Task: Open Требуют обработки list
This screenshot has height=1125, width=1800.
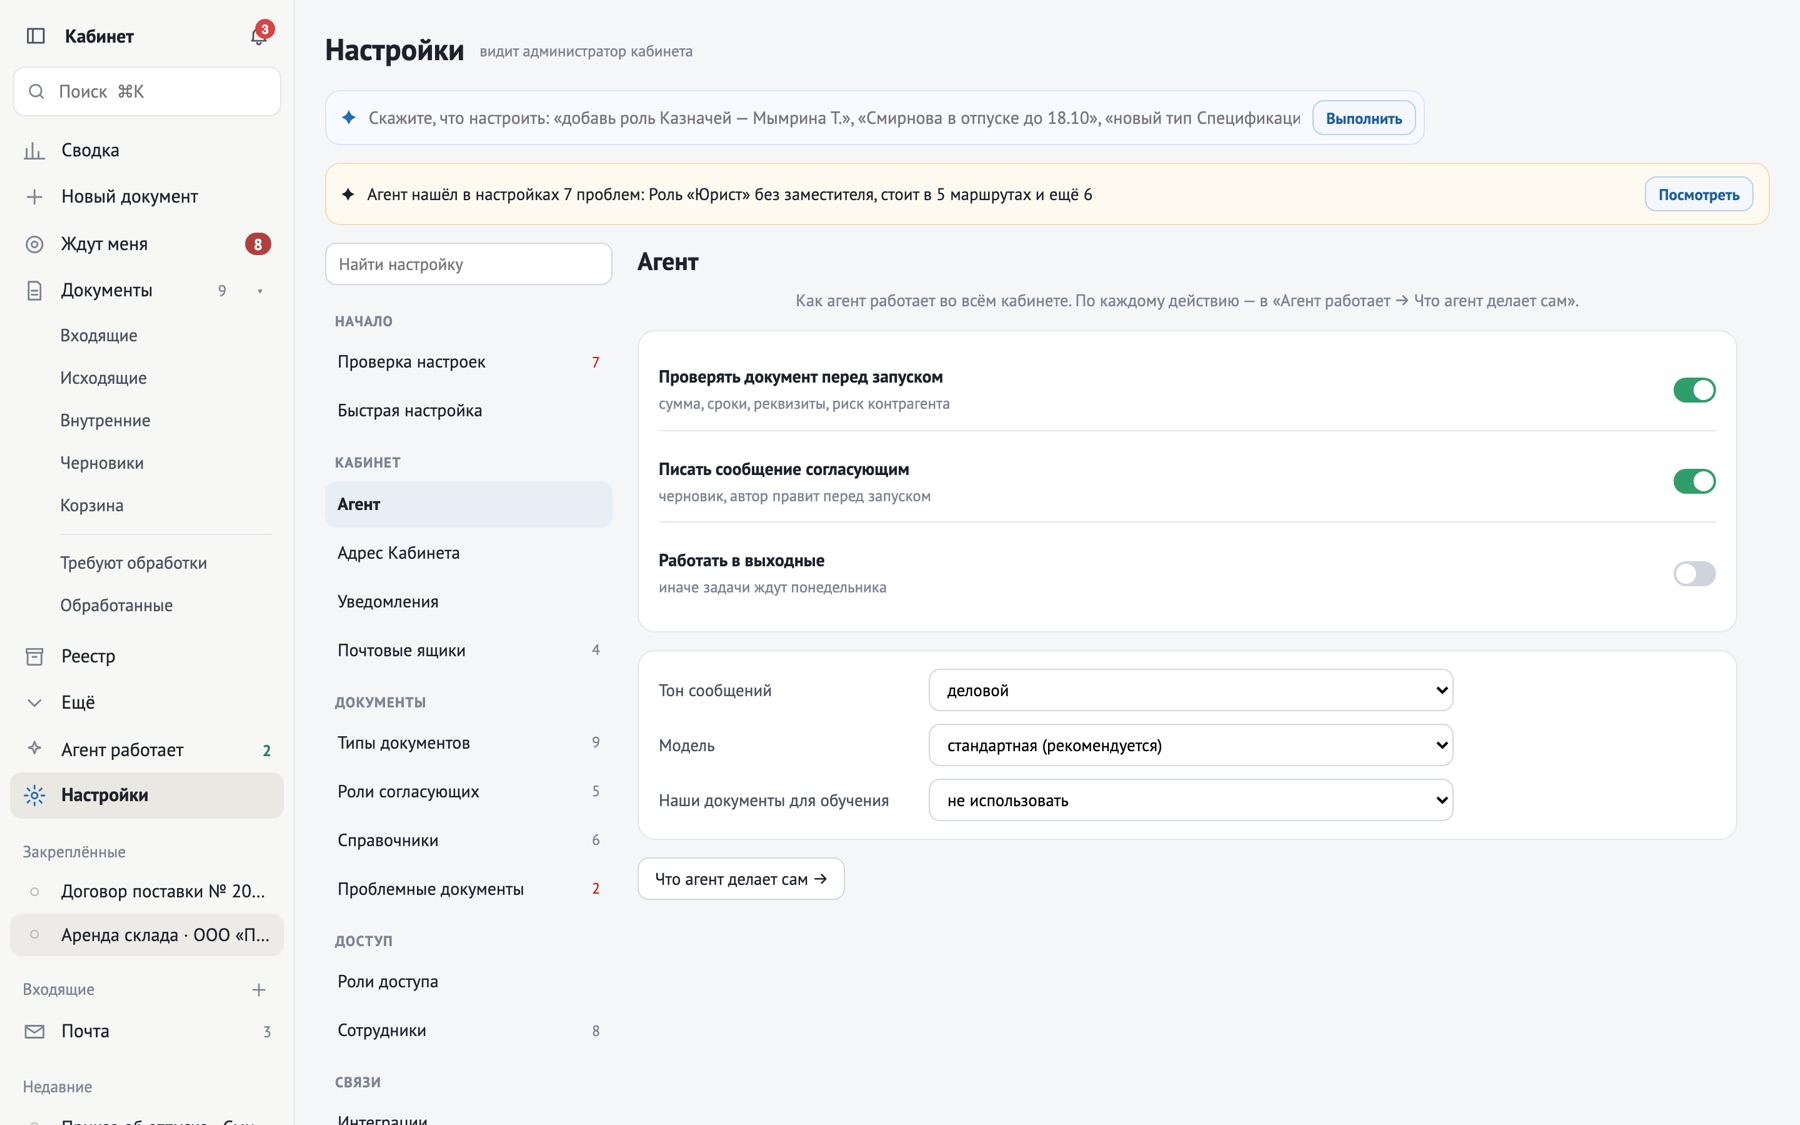Action: pyautogui.click(x=133, y=563)
